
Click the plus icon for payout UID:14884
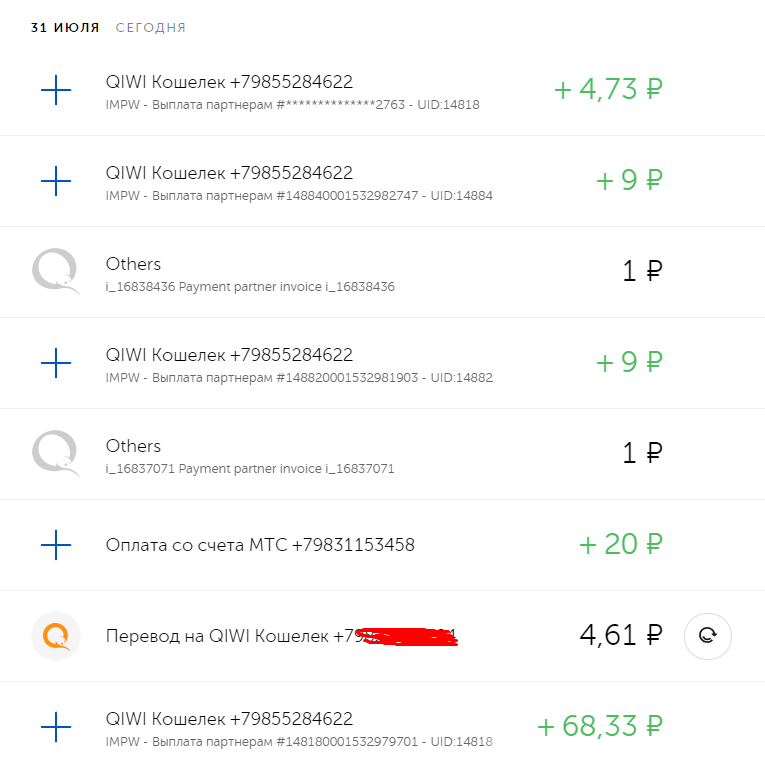click(56, 182)
